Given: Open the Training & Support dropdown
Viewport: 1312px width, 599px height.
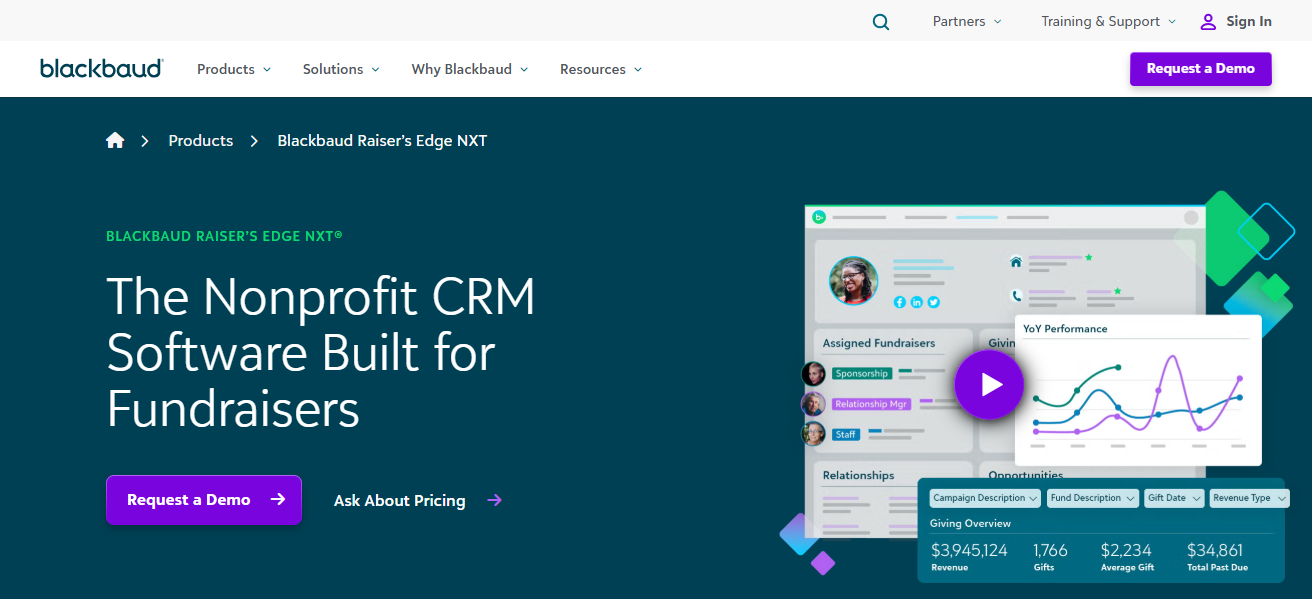Looking at the screenshot, I should click(x=1109, y=21).
